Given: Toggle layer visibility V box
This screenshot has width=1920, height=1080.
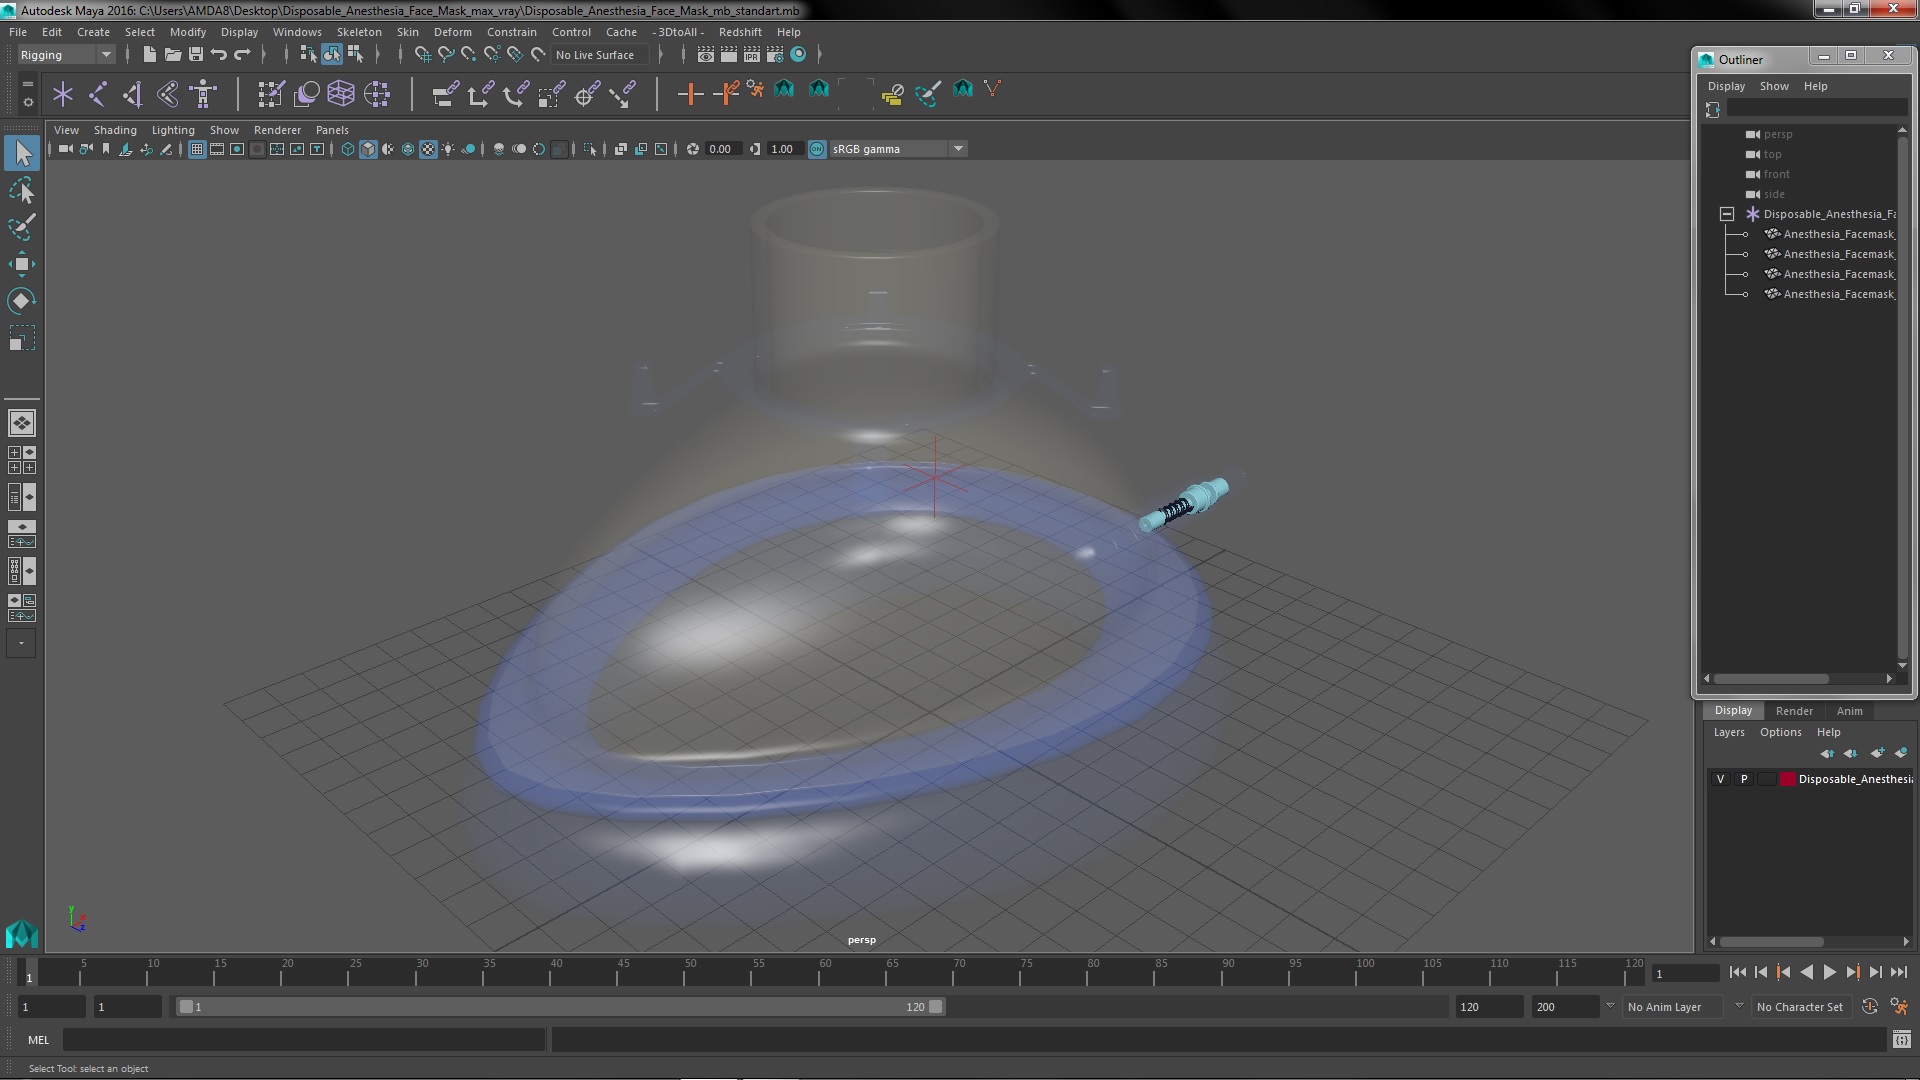Looking at the screenshot, I should [1720, 779].
